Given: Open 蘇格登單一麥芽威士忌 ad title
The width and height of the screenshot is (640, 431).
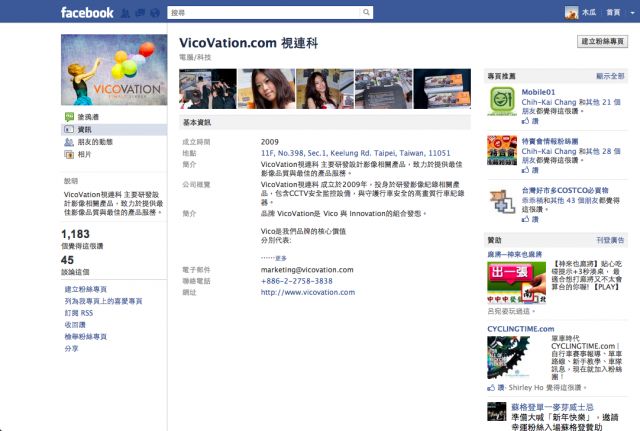Looking at the screenshot, I should 552,407.
